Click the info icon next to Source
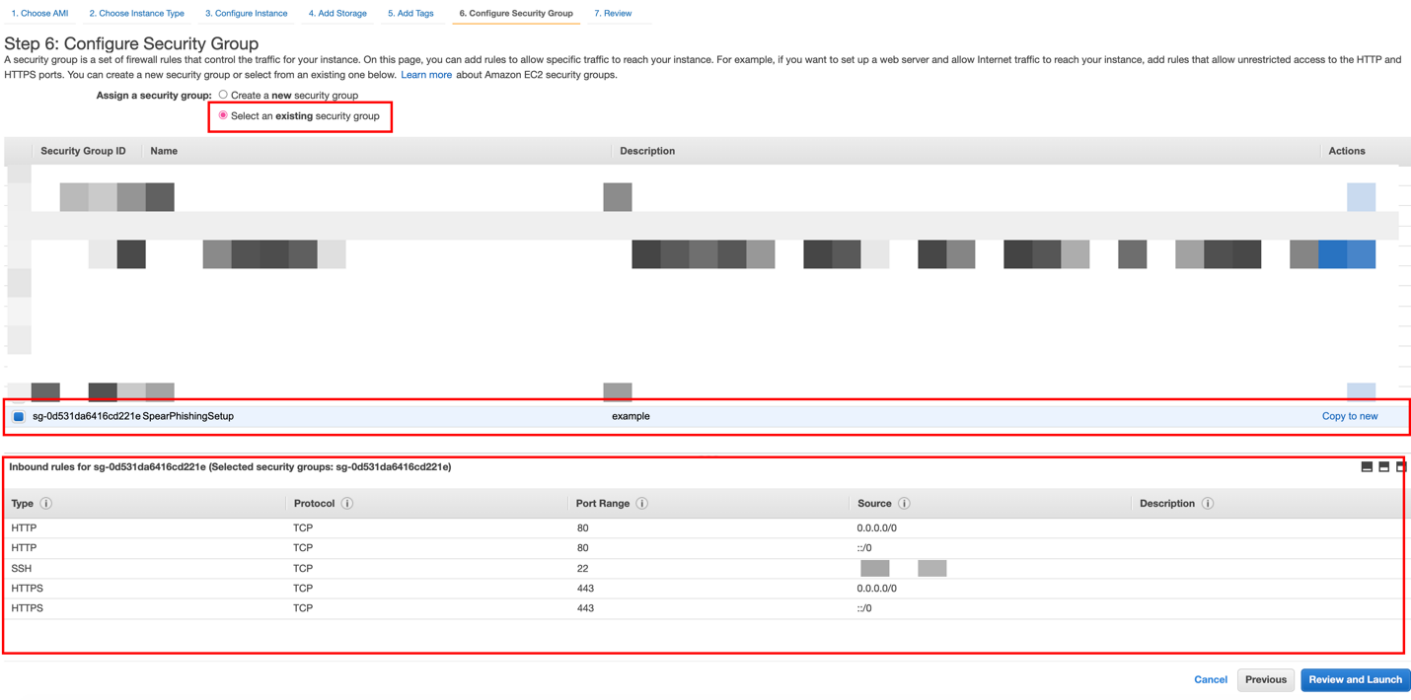 click(x=904, y=504)
